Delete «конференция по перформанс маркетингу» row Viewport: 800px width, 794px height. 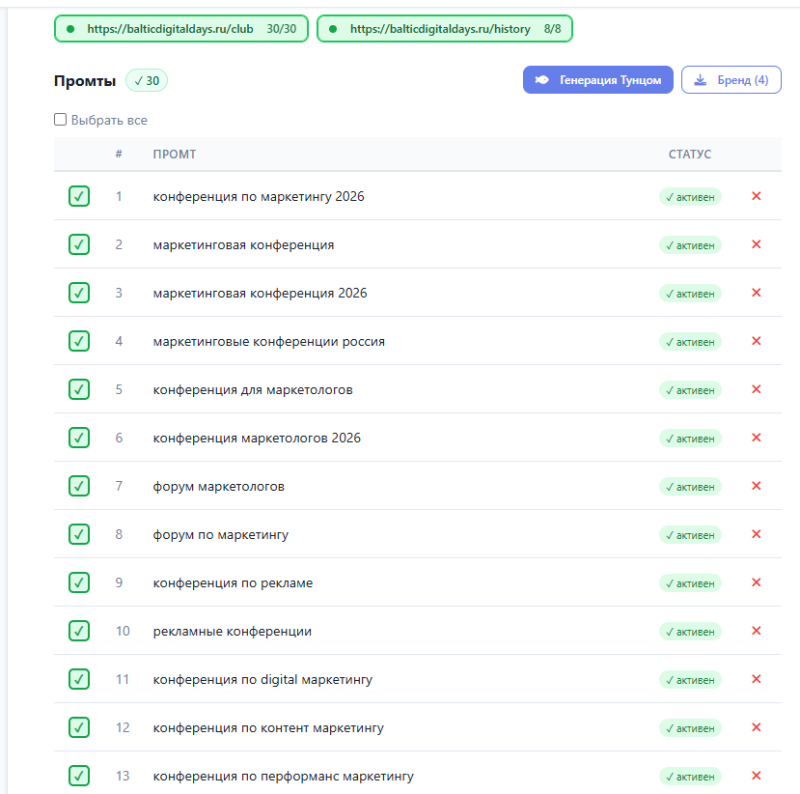pyautogui.click(x=756, y=776)
